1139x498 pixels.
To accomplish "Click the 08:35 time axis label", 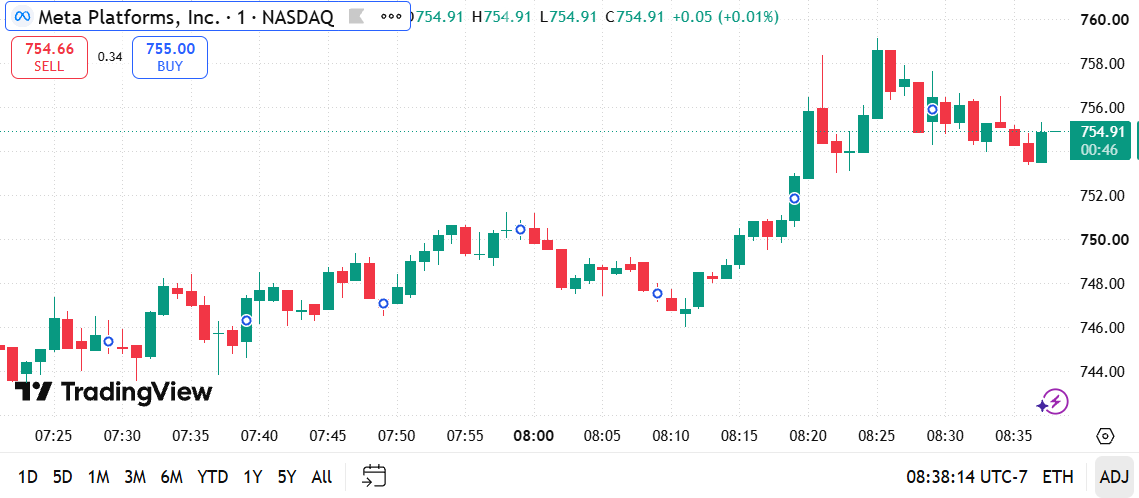I will click(1014, 436).
